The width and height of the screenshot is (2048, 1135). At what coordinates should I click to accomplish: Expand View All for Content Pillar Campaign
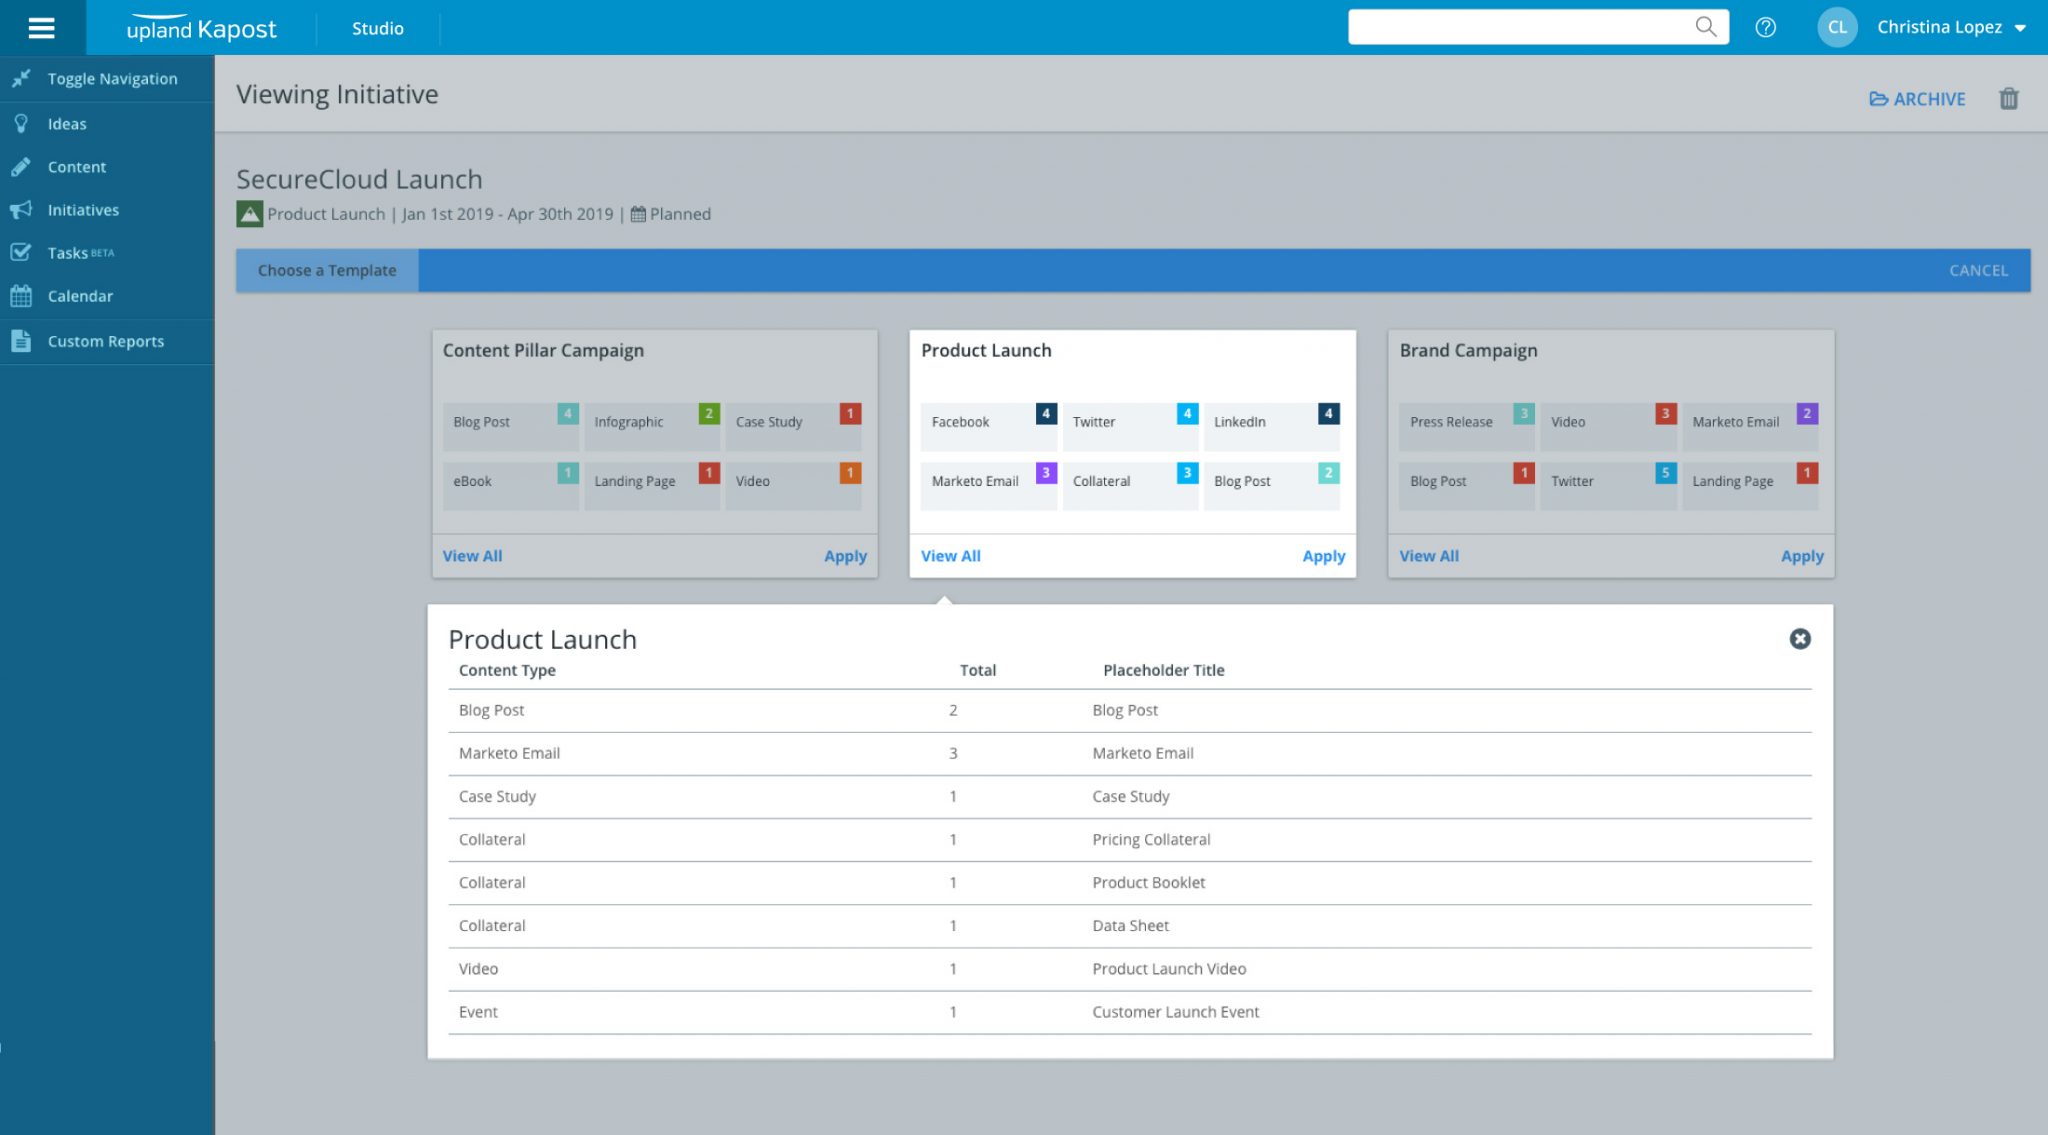click(x=472, y=556)
